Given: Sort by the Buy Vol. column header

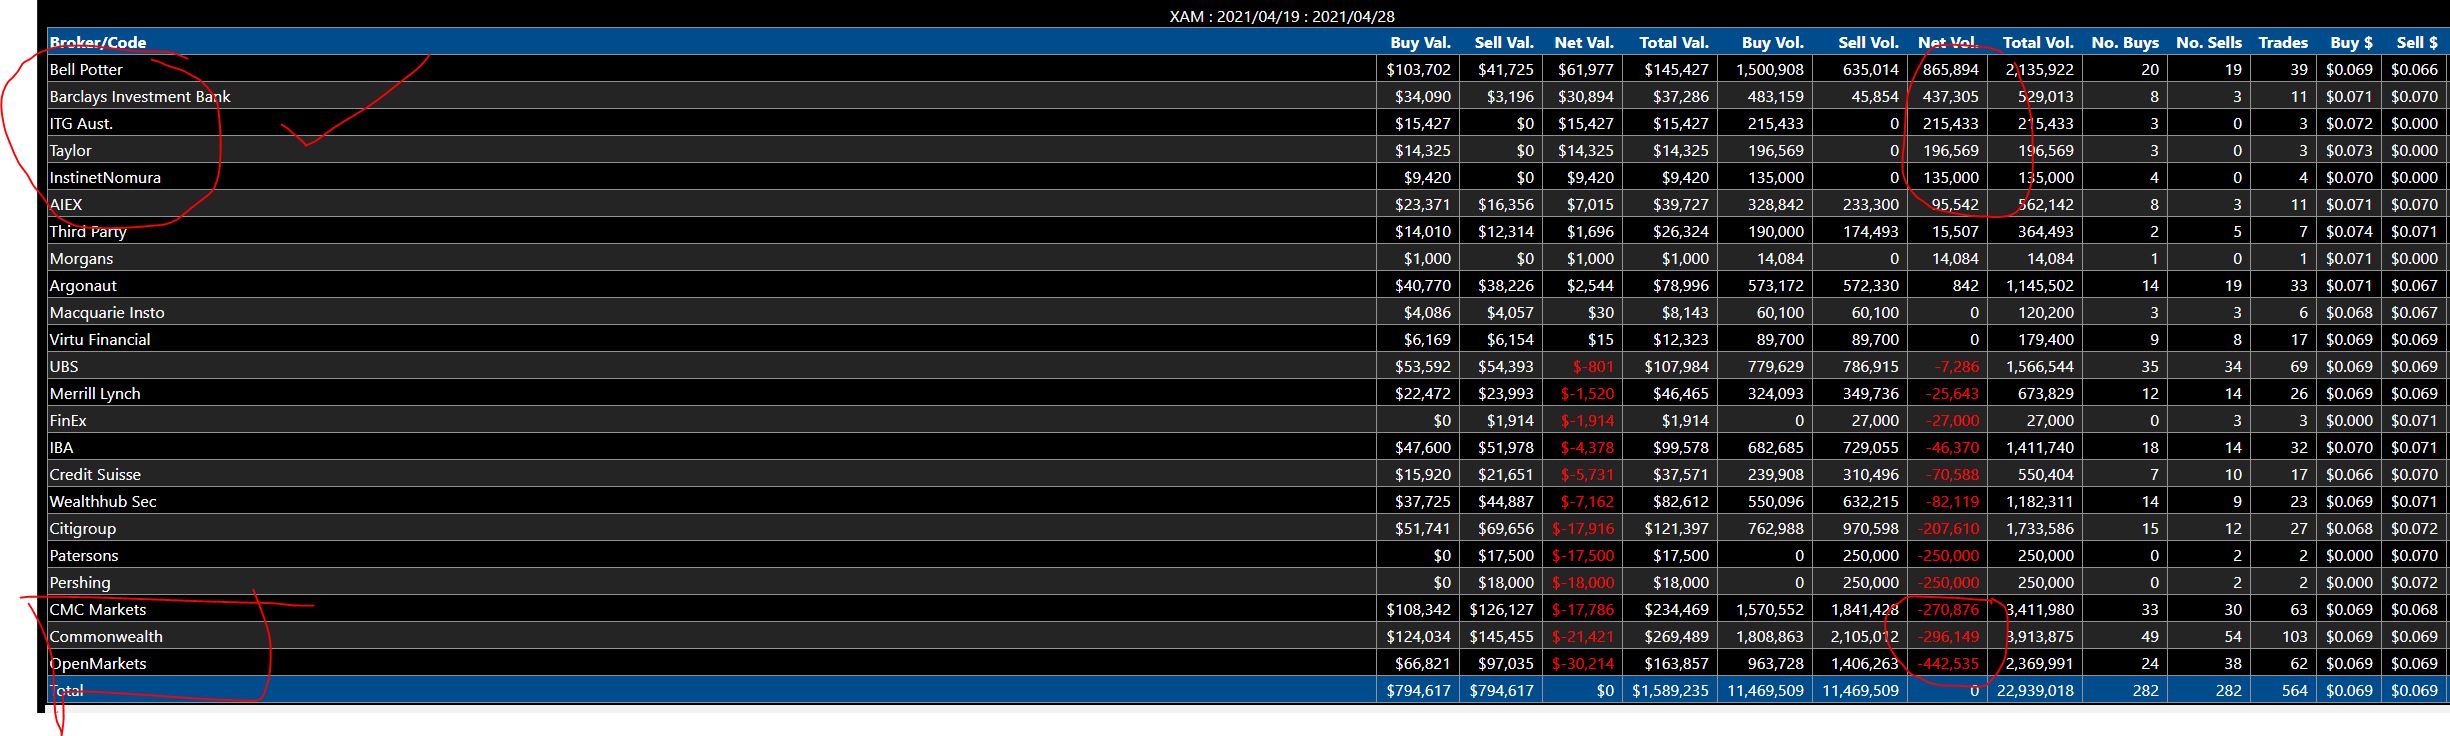Looking at the screenshot, I should point(1773,42).
